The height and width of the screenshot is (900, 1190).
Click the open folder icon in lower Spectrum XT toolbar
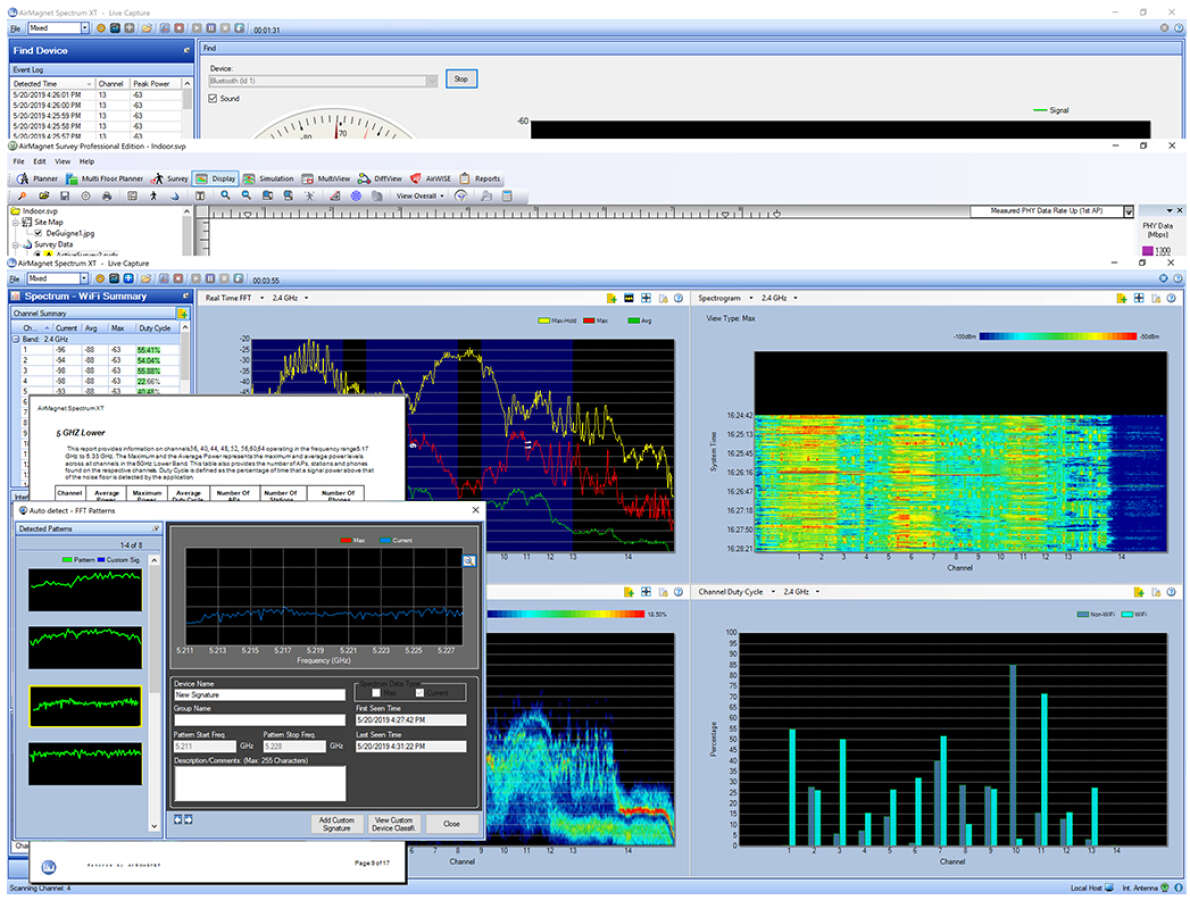click(x=145, y=279)
